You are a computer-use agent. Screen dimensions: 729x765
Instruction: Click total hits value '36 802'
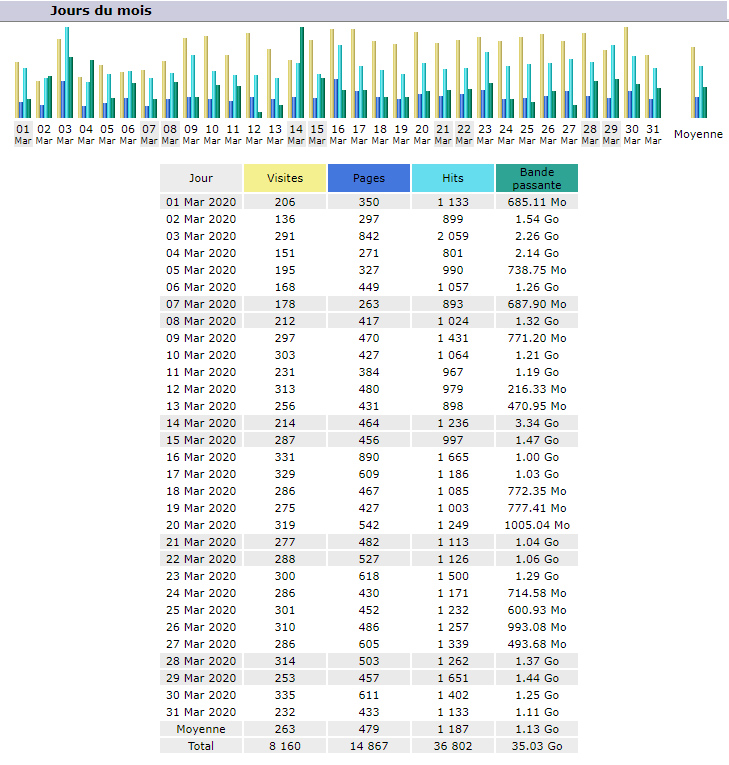(x=453, y=746)
